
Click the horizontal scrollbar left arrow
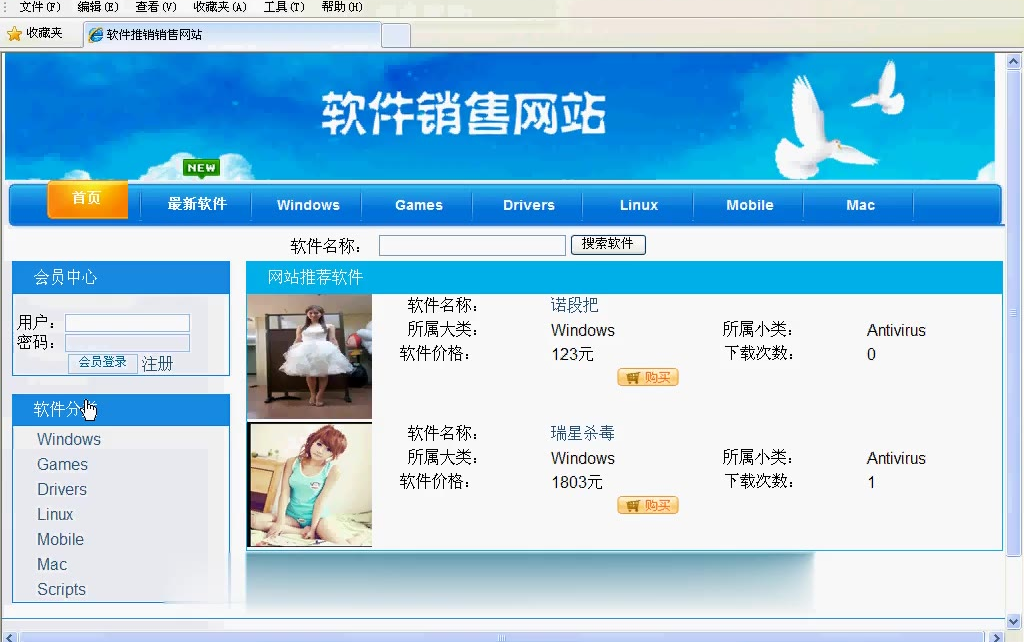point(9,637)
